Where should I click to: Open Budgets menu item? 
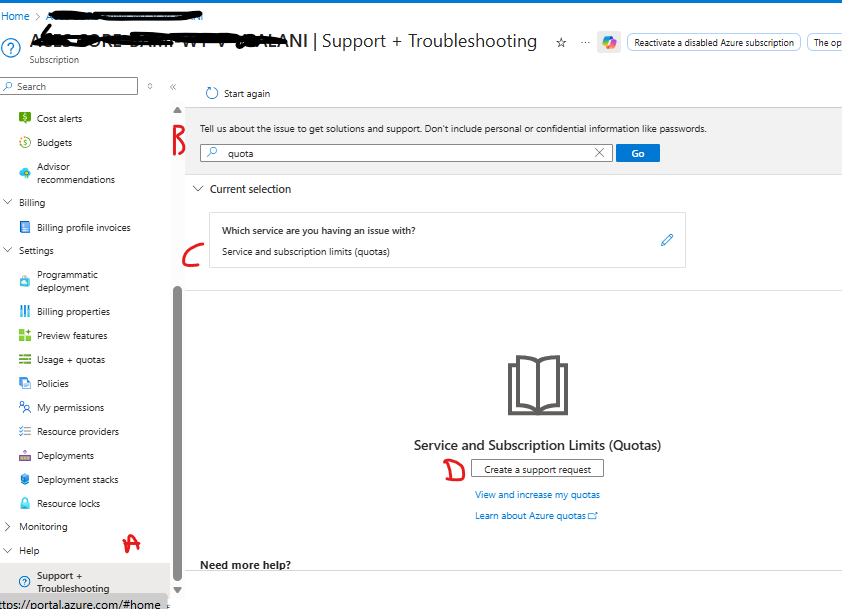pos(54,142)
